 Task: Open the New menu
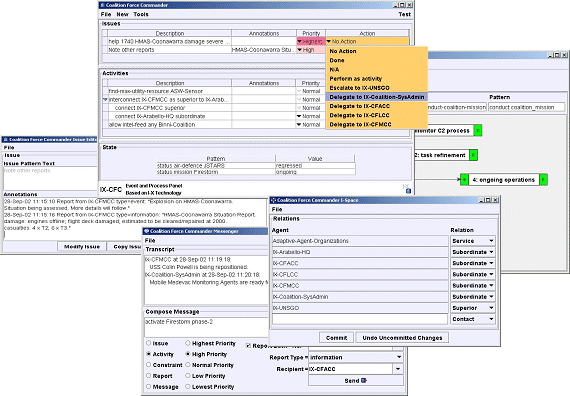pos(122,14)
